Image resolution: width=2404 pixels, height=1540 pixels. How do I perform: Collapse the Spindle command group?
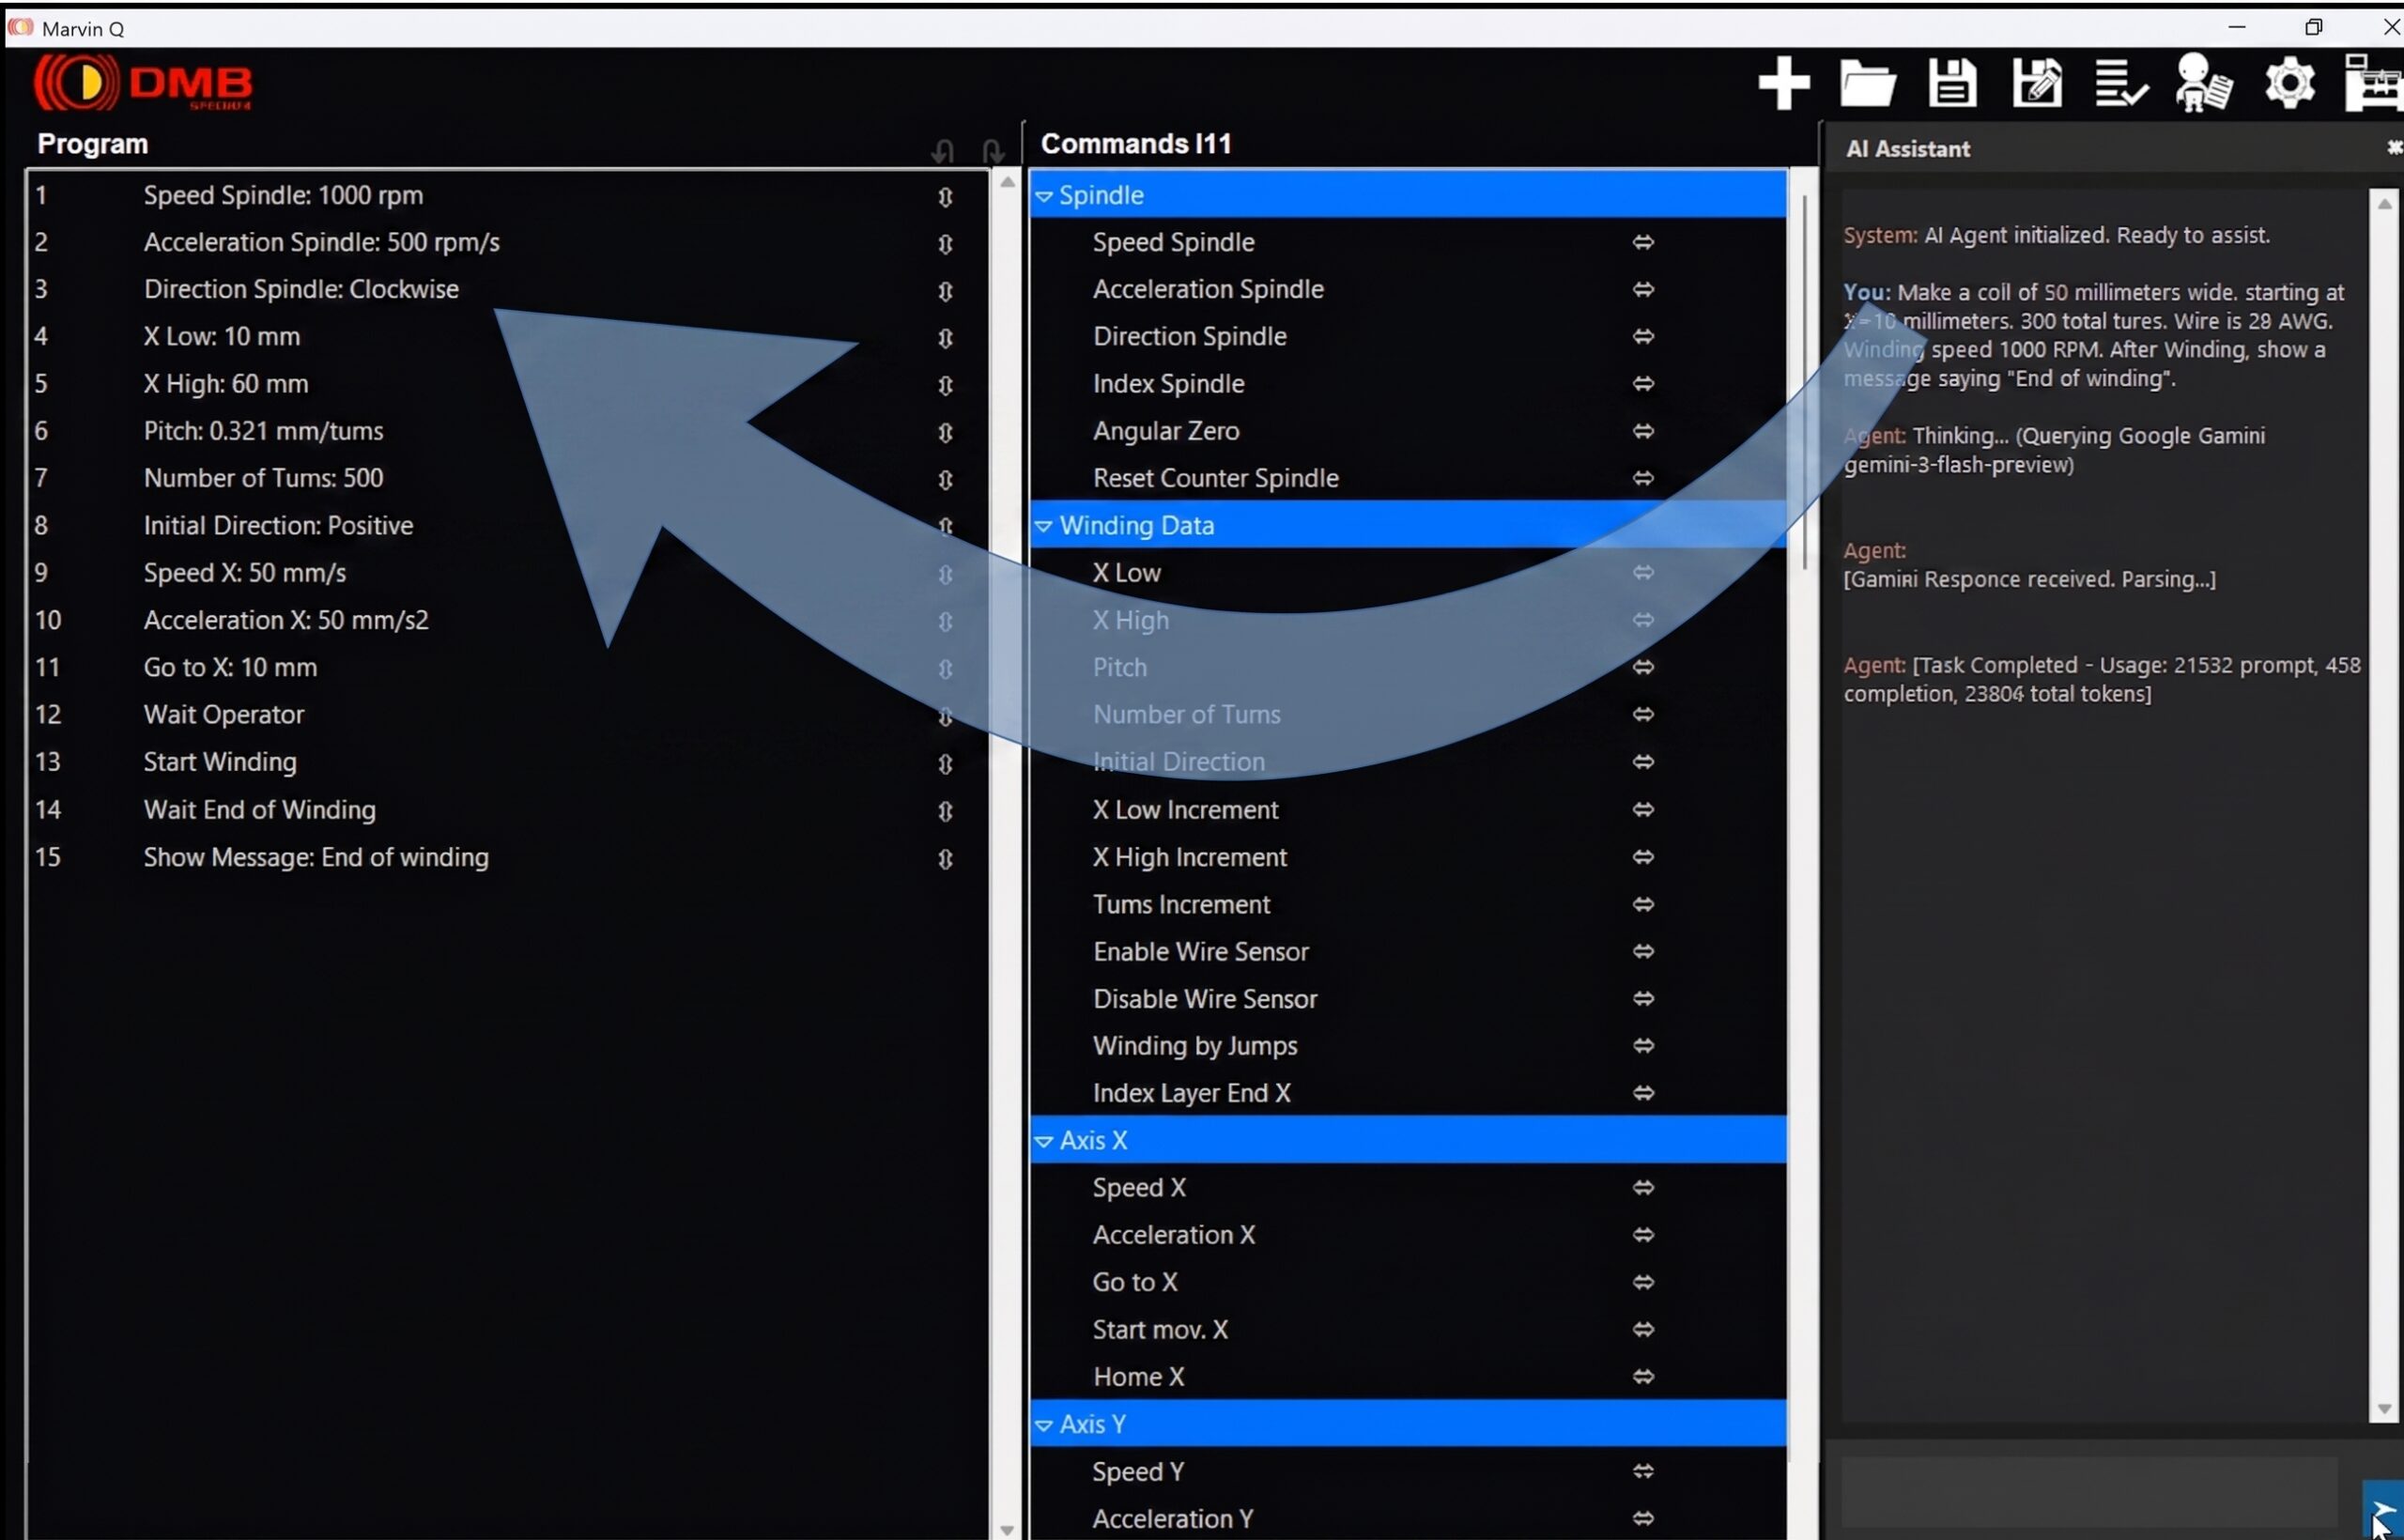click(1043, 196)
